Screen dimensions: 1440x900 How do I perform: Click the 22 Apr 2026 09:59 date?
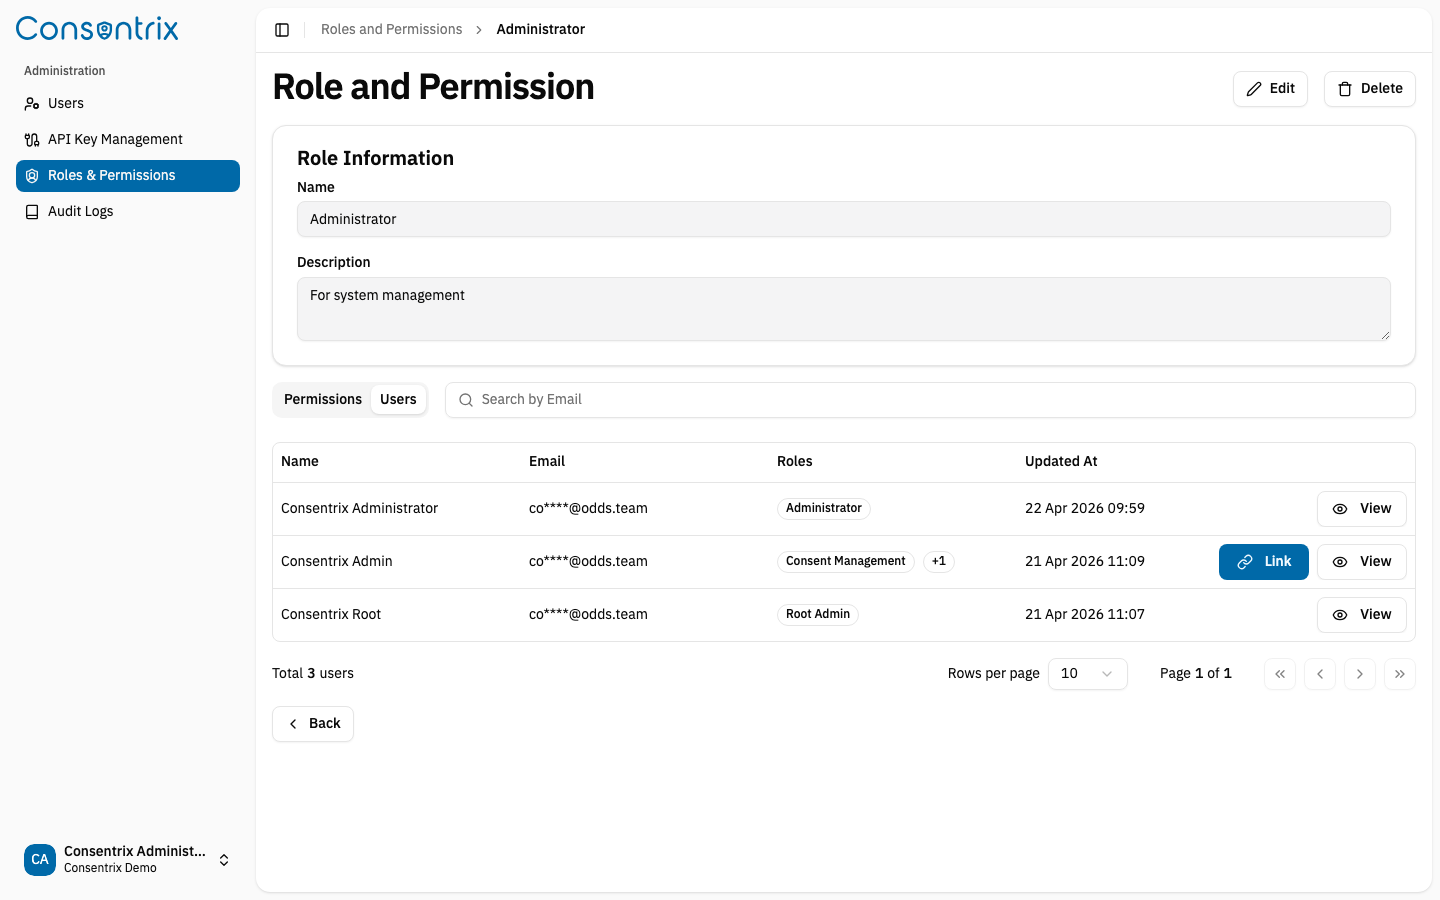pos(1085,508)
